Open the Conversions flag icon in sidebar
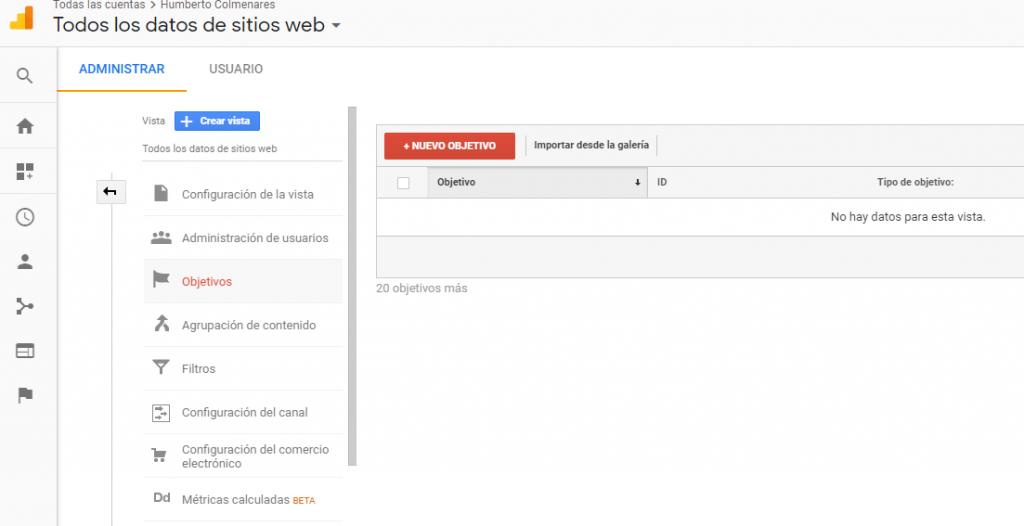The image size is (1024, 526). [x=25, y=395]
